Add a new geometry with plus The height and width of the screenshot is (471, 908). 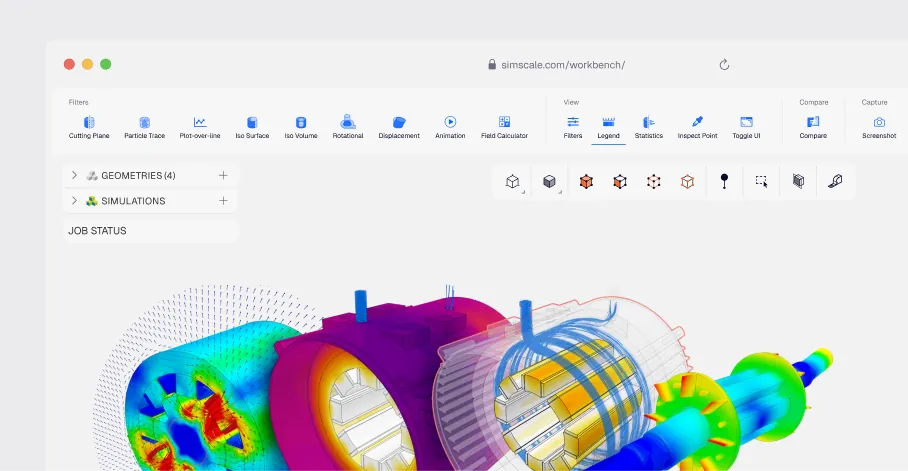point(223,175)
